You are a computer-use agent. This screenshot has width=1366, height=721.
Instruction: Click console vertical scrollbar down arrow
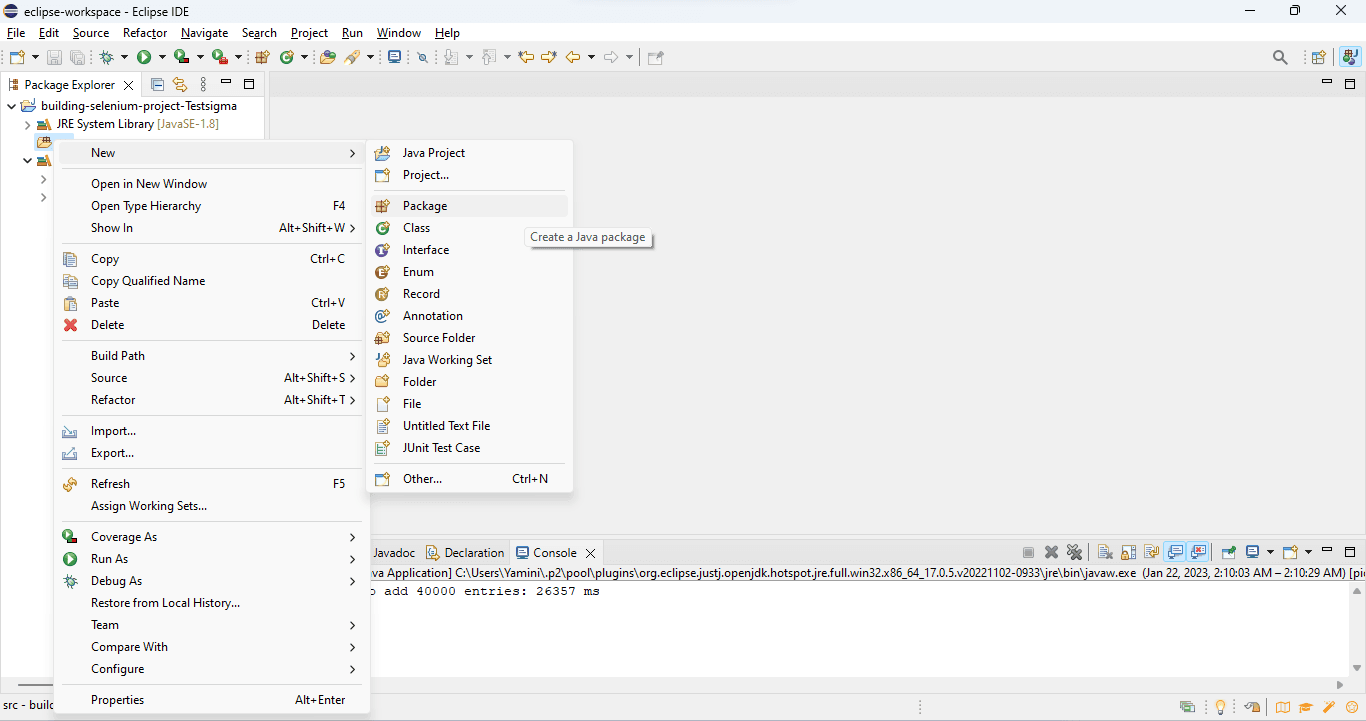(x=1357, y=668)
